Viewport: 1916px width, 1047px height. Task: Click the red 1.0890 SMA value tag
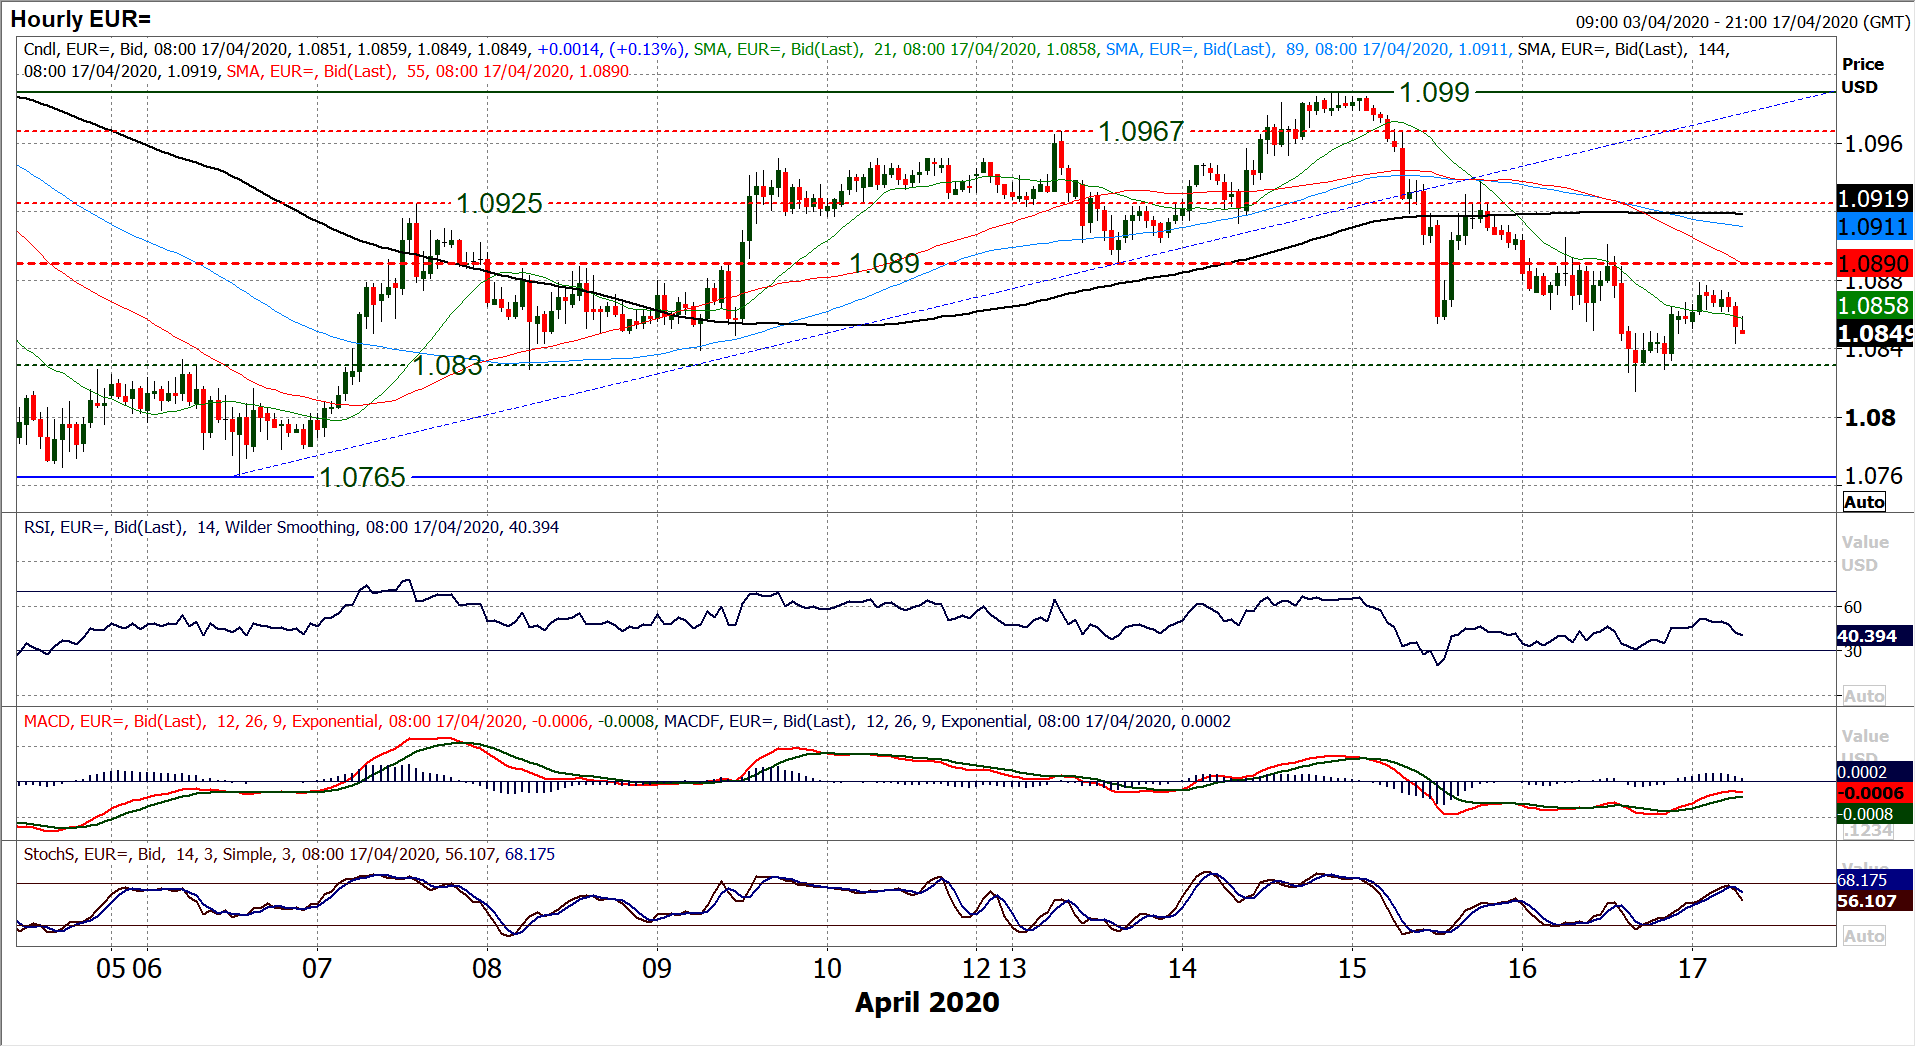pyautogui.click(x=1874, y=264)
